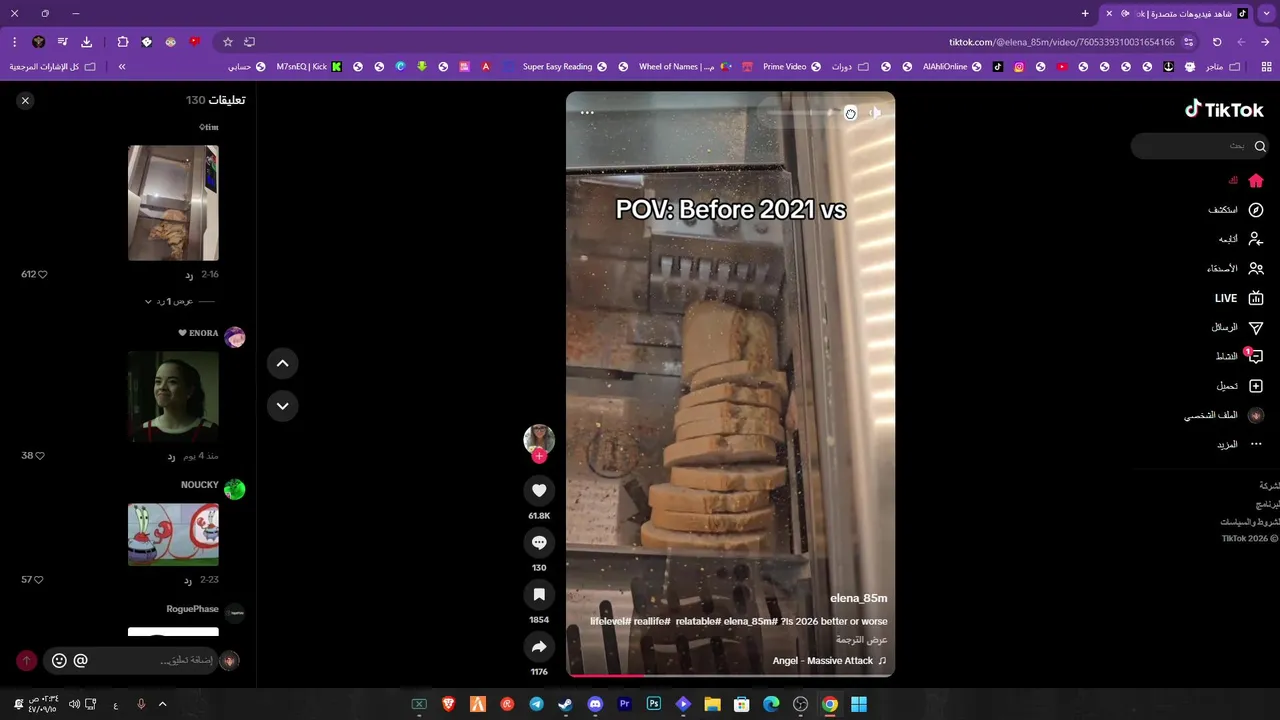Reply to NOUCKY's comment dated 2-23
Image resolution: width=1280 pixels, height=720 pixels.
[x=188, y=581]
